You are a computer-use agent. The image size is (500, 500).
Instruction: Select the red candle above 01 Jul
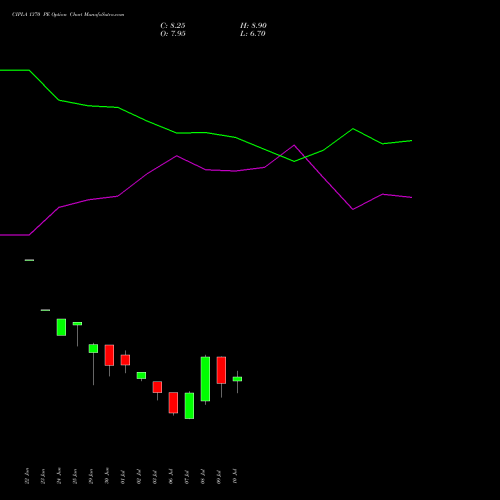pyautogui.click(x=125, y=360)
